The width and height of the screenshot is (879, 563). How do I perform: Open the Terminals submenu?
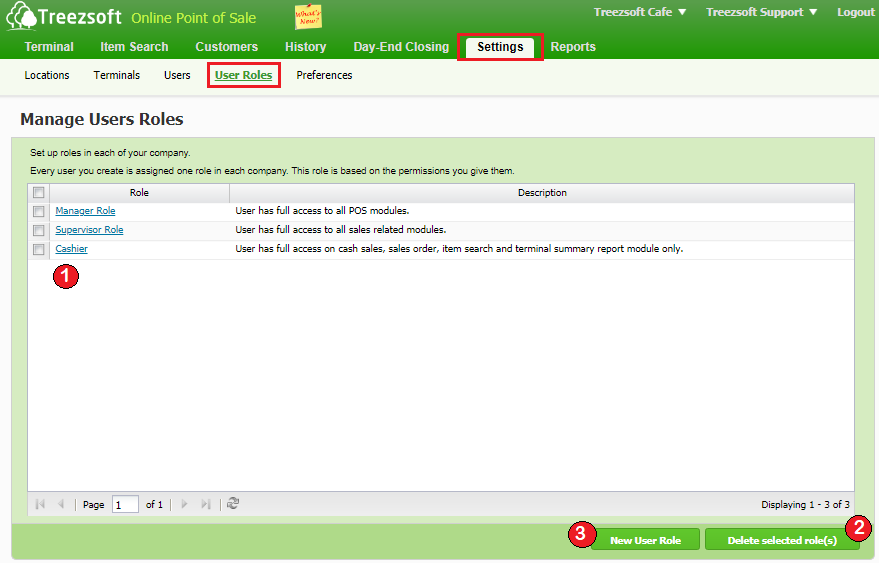(x=117, y=75)
